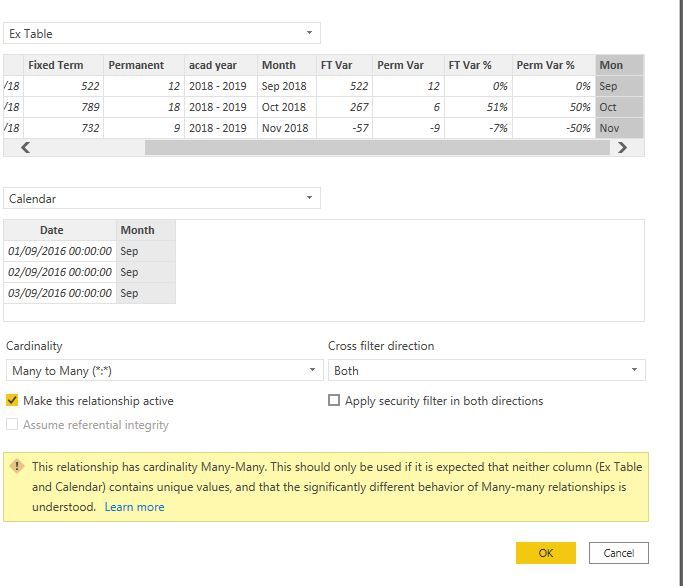Image resolution: width=683 pixels, height=586 pixels.
Task: Open the Ex Table selection dropdown
Action: coord(162,33)
